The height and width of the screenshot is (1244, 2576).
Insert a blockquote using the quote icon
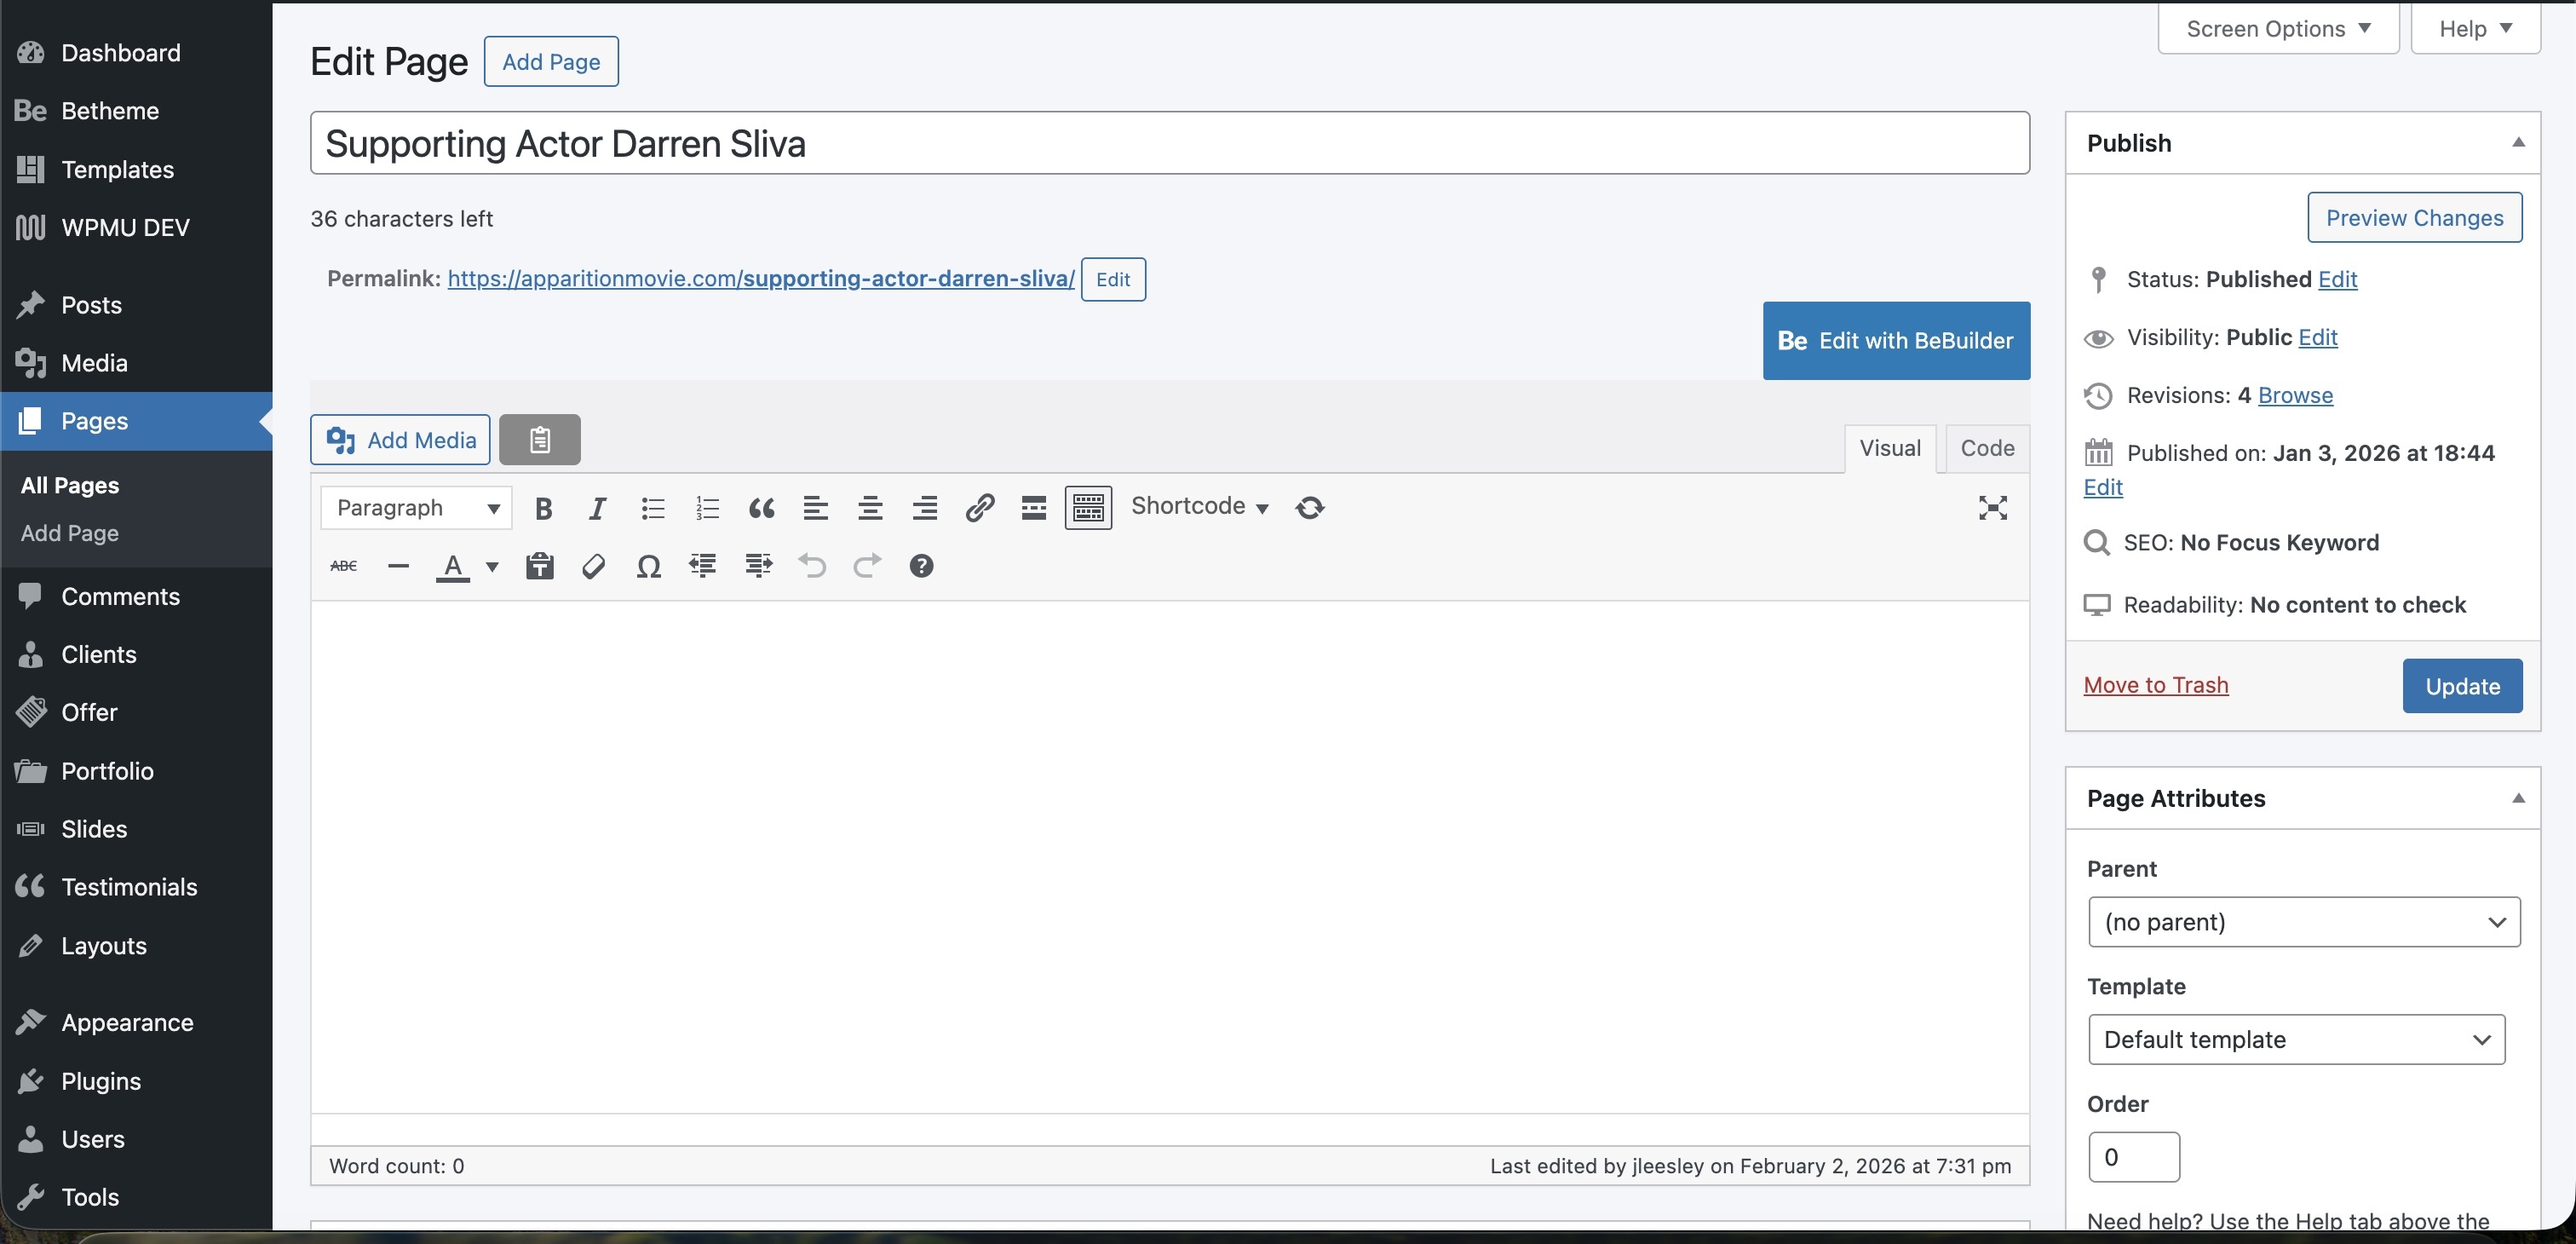pyautogui.click(x=761, y=508)
